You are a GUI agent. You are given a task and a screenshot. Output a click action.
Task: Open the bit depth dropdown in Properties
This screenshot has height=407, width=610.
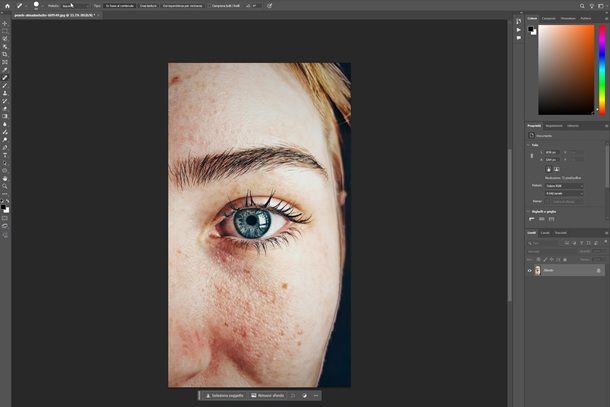(x=564, y=193)
